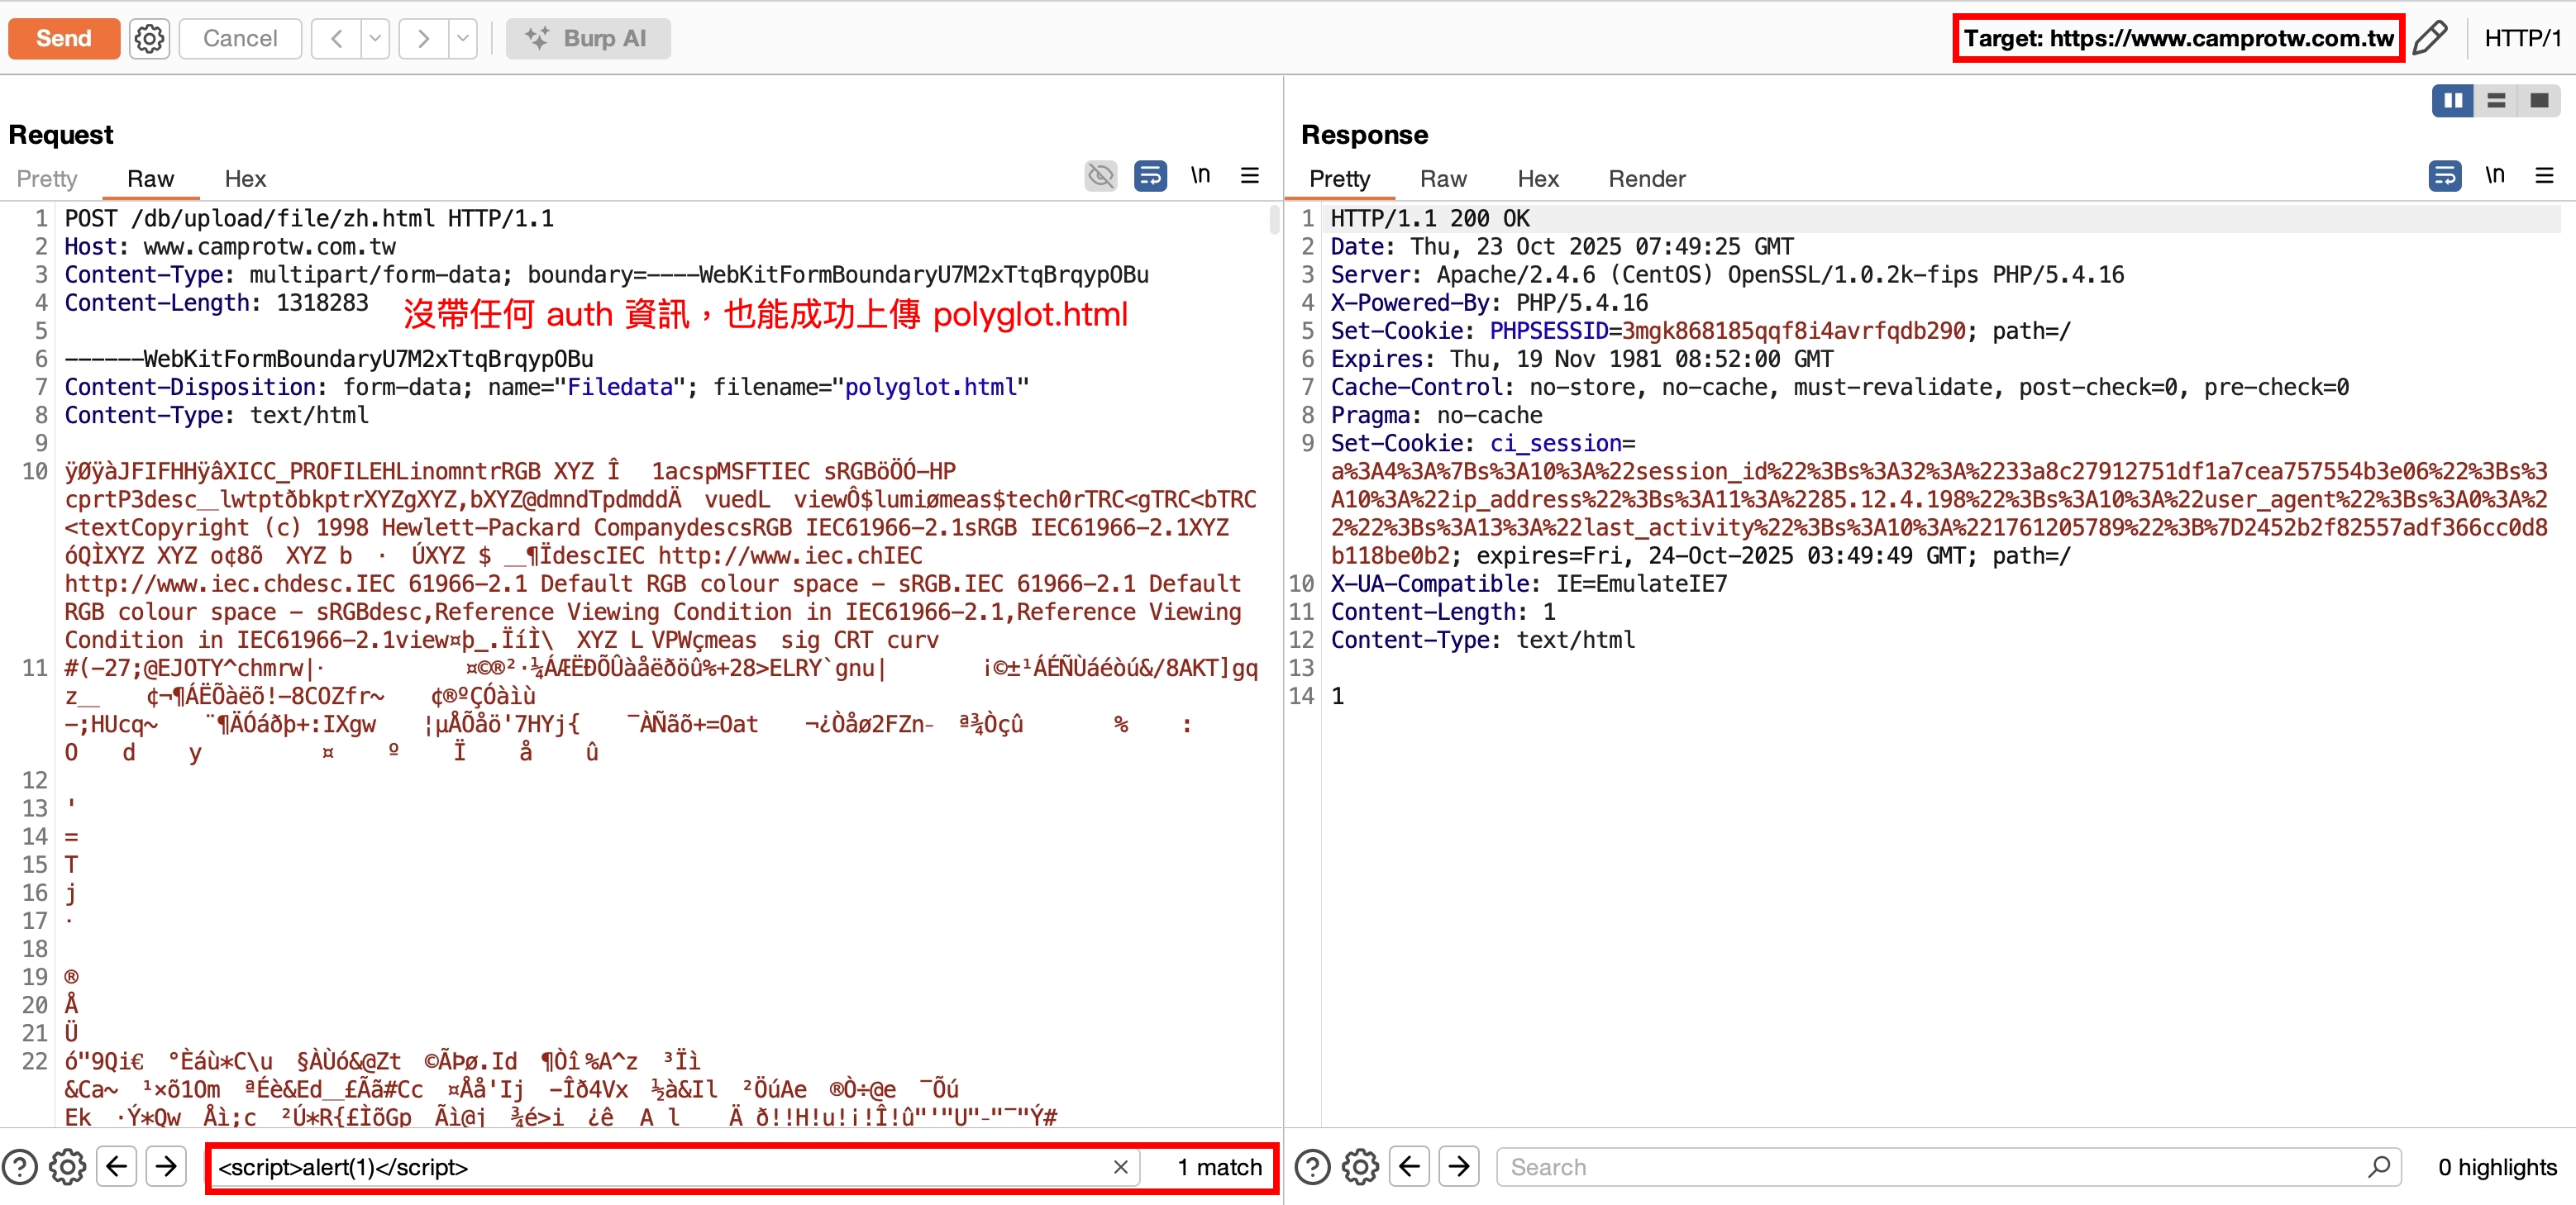
Task: Toggle request \n show newlines
Action: click(1200, 176)
